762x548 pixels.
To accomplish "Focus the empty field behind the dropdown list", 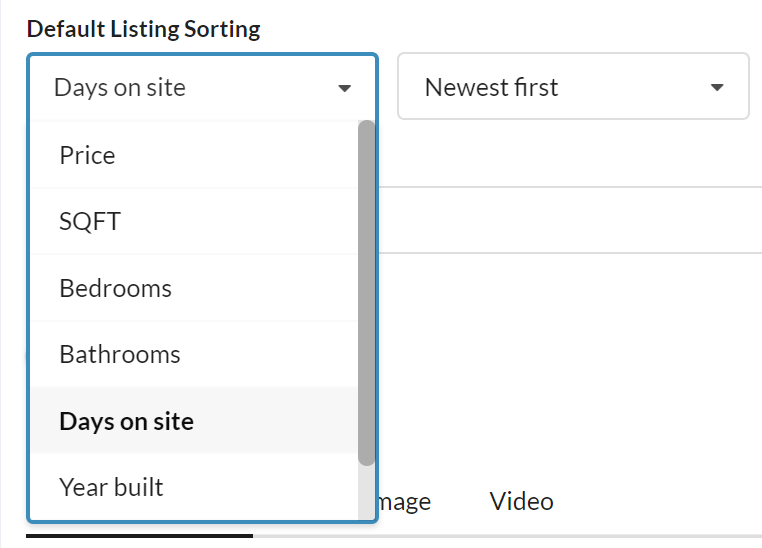I will pos(570,220).
